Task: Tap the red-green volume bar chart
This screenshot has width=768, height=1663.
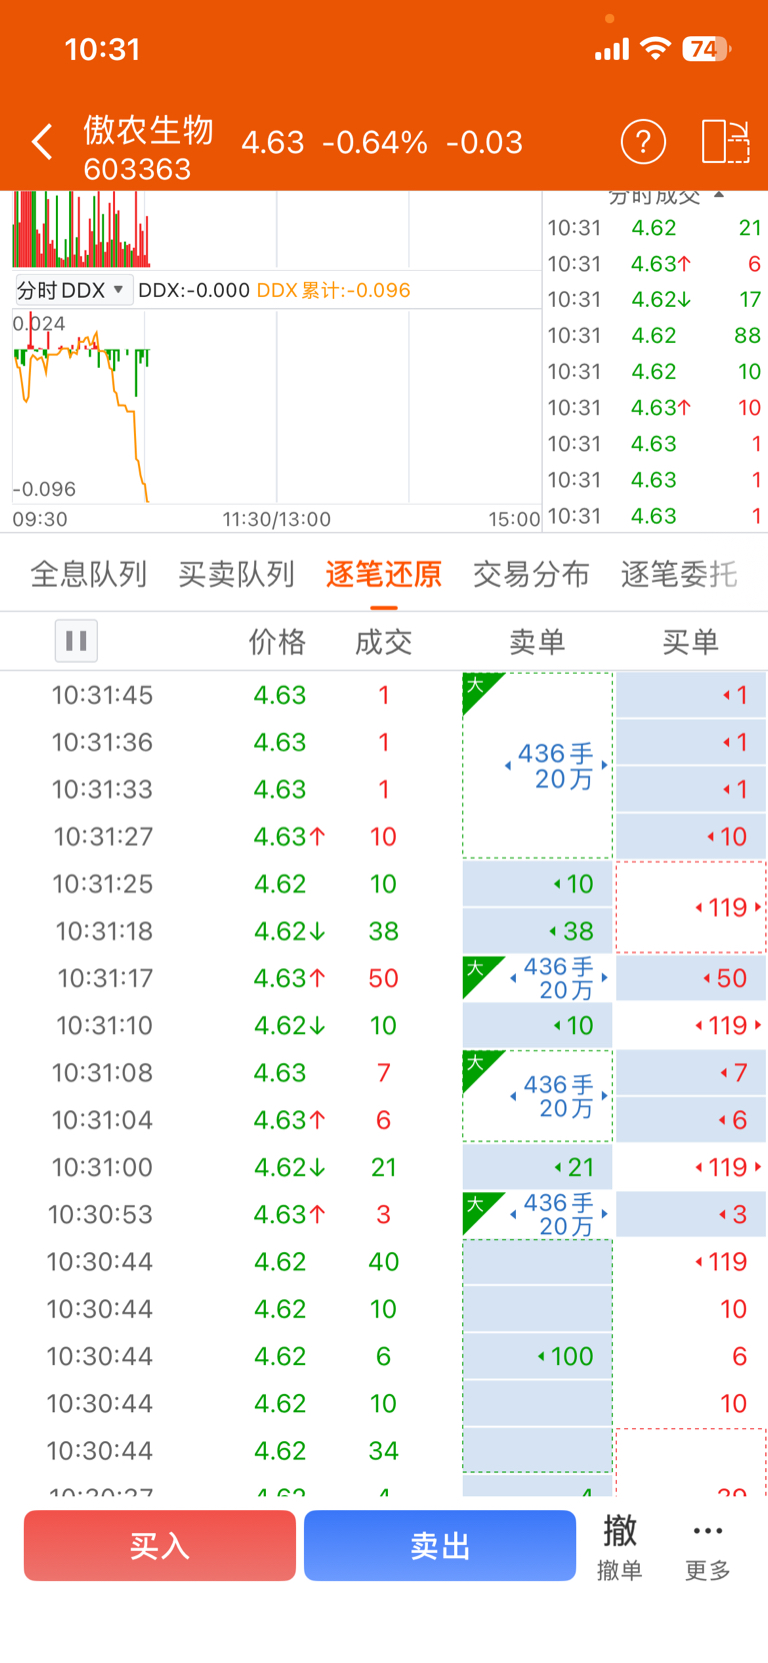Action: click(x=82, y=229)
